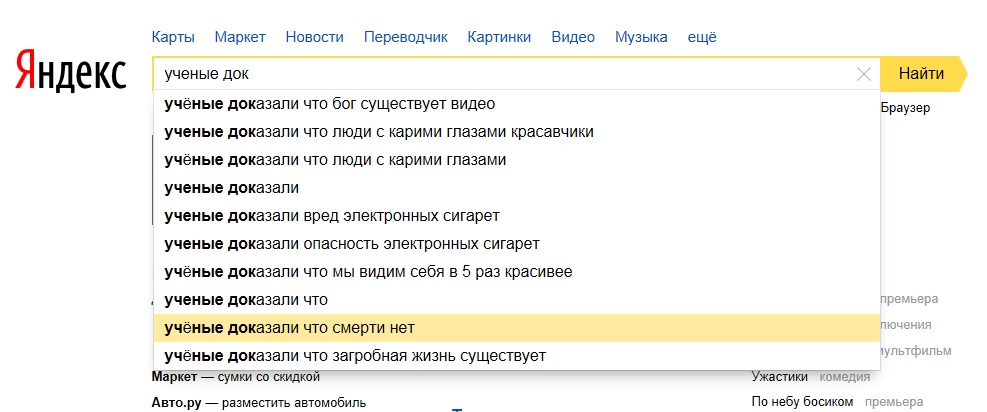This screenshot has height=412, width=987.
Task: Open the Переводчик service link
Action: pos(405,37)
